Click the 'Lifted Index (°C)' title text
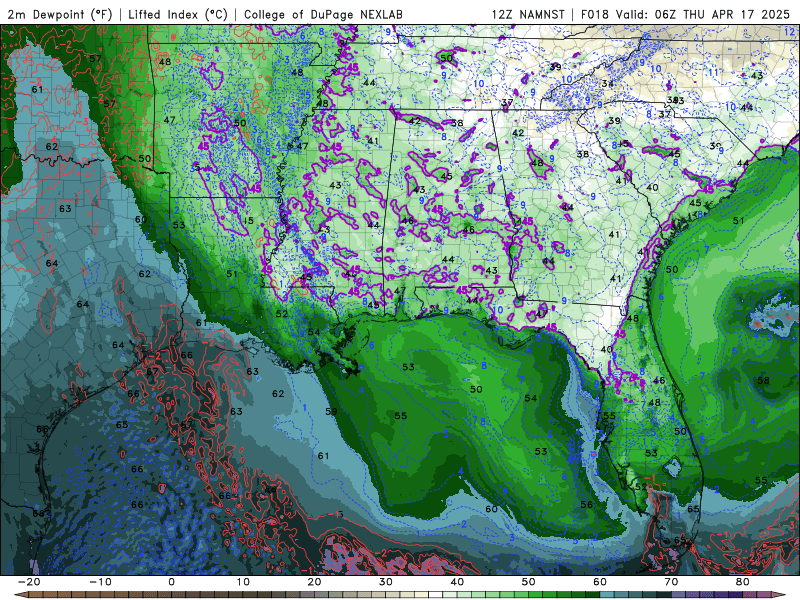Viewport: 800px width, 600px height. pos(178,14)
